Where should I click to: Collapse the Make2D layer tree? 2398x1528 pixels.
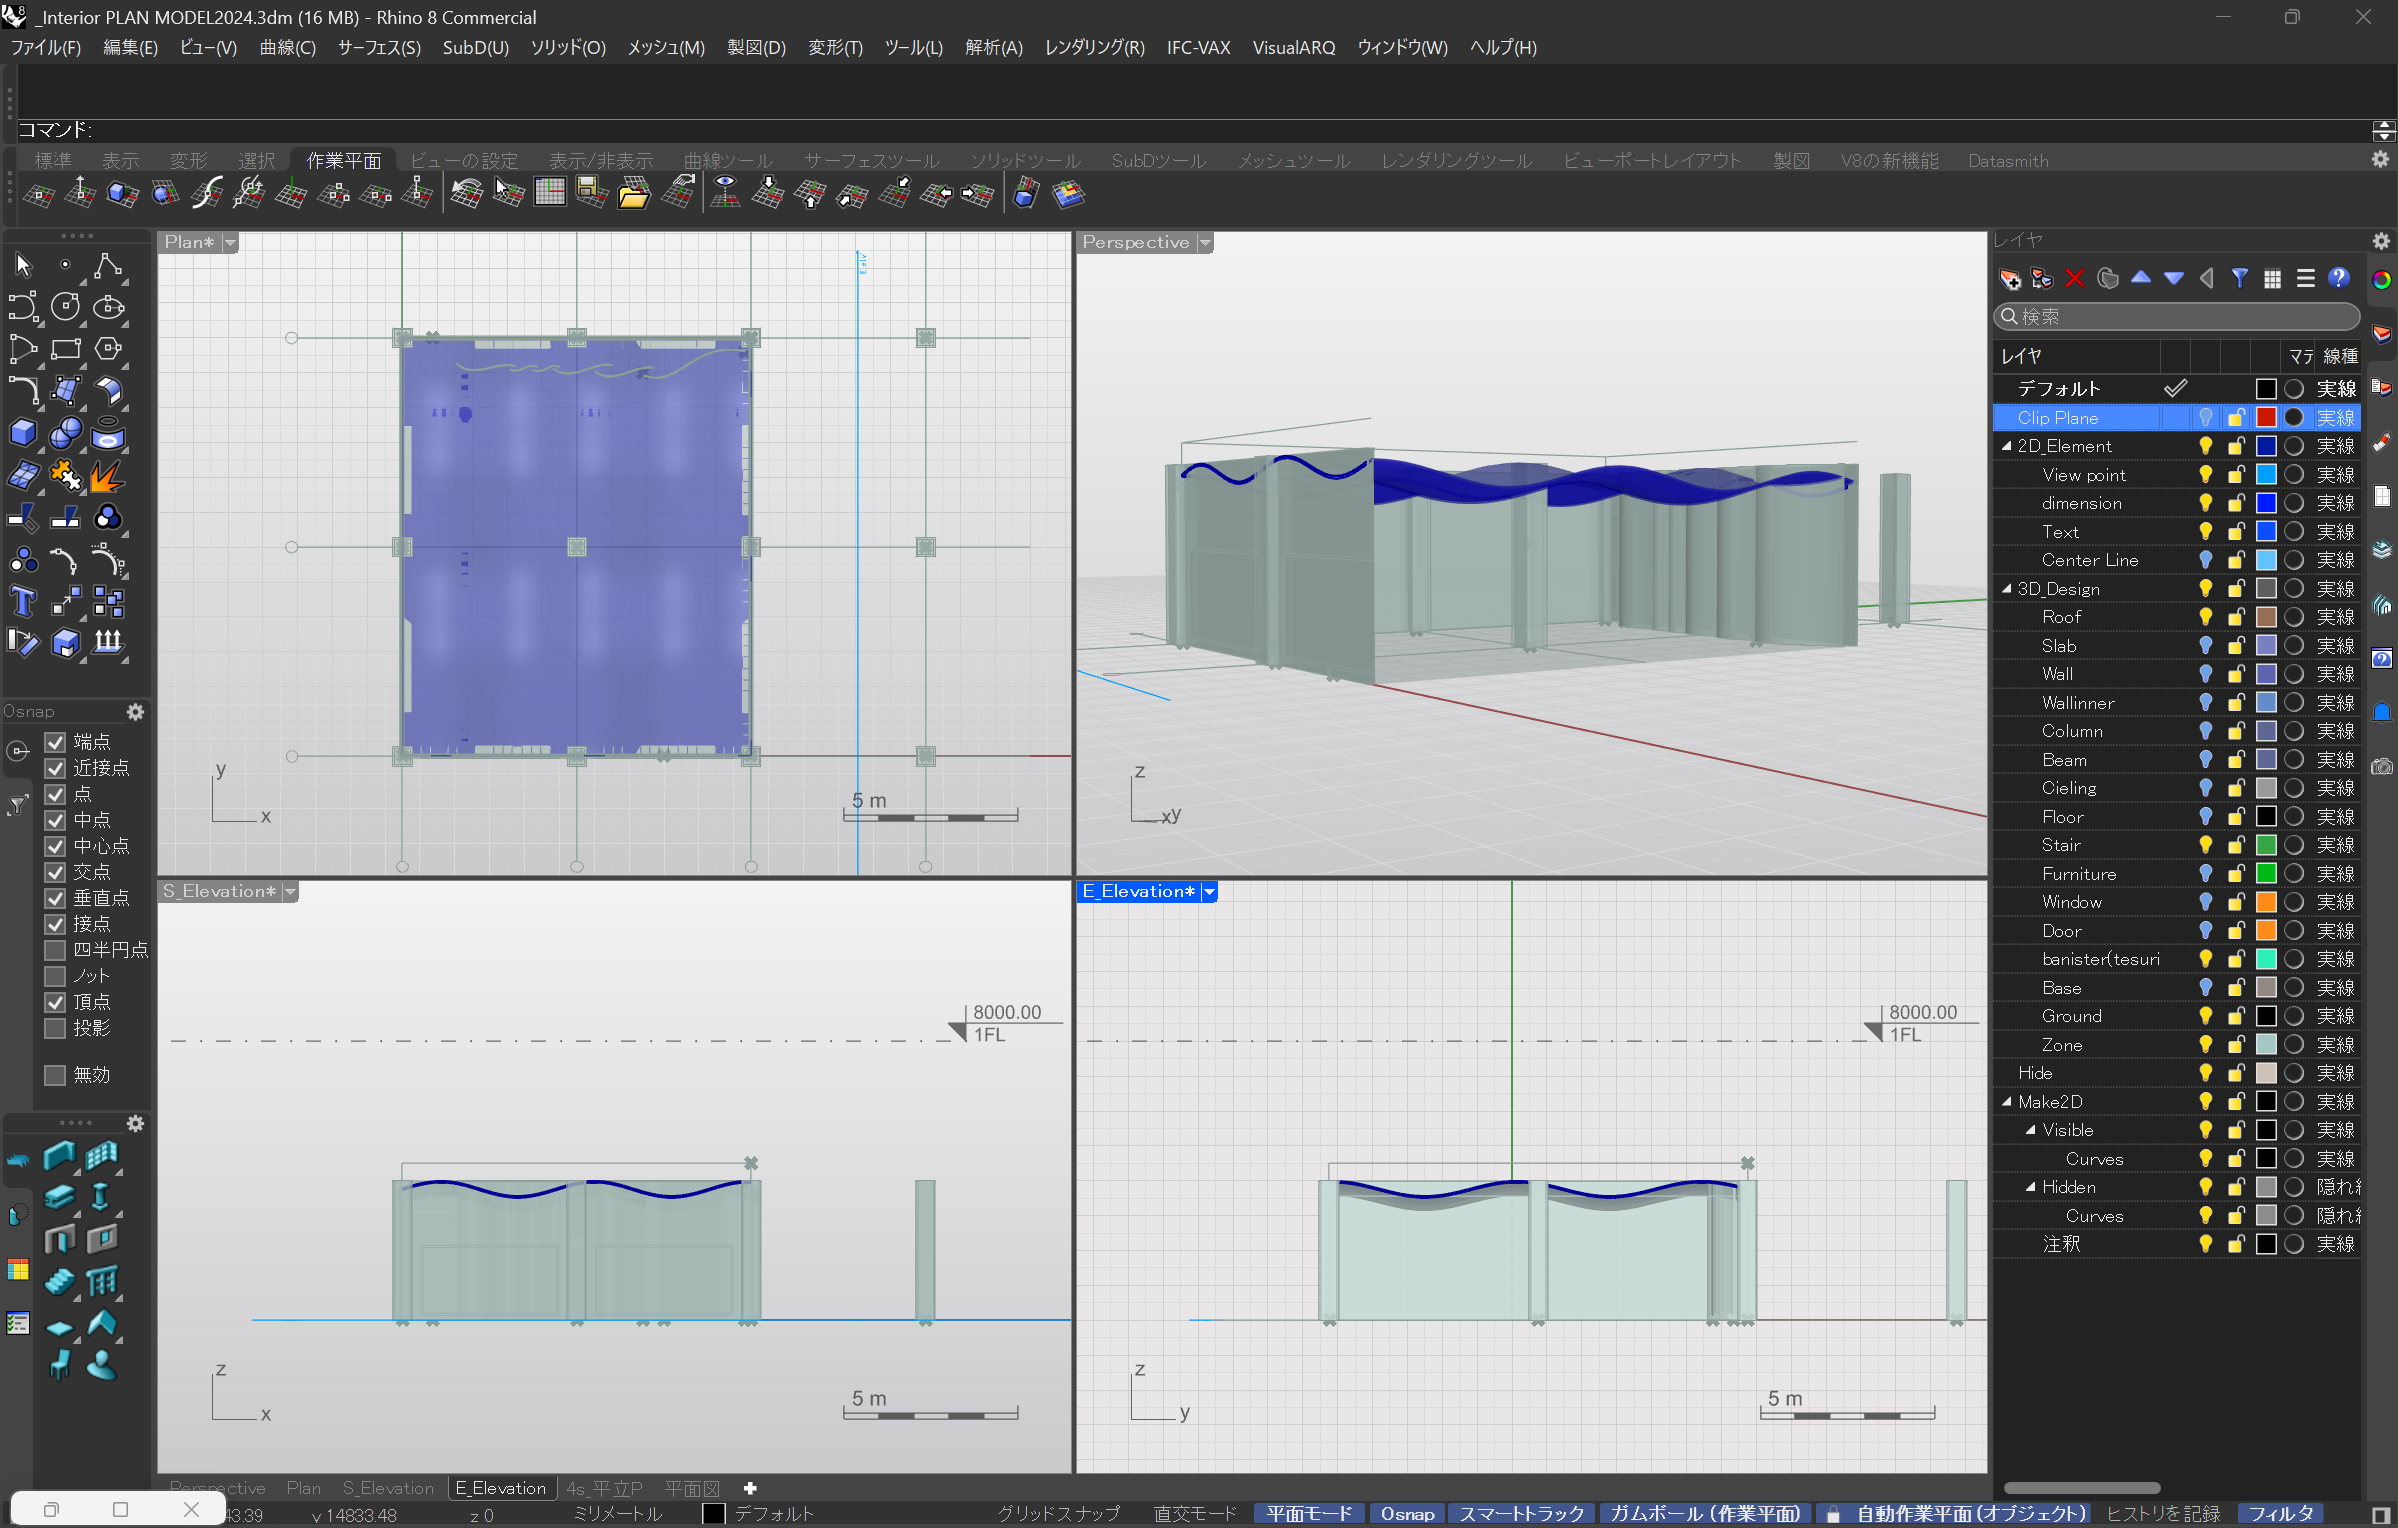[x=2007, y=1102]
